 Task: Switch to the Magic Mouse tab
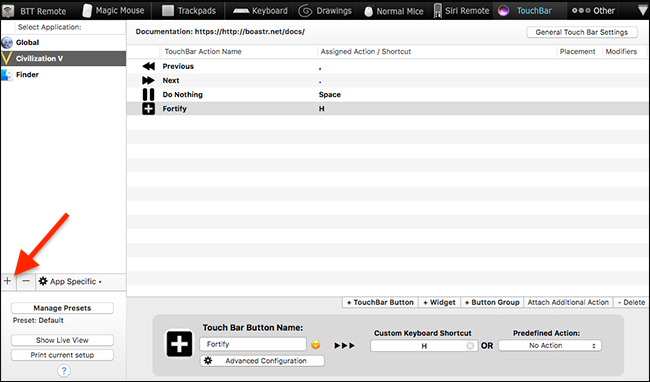tap(113, 11)
